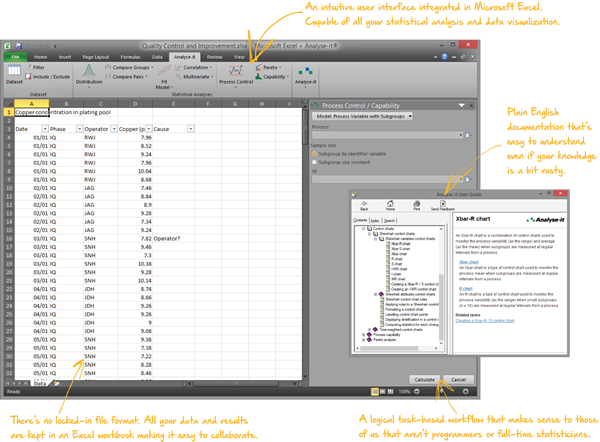The height and width of the screenshot is (442, 600).
Task: Click the Process Control chart icon
Action: click(236, 71)
